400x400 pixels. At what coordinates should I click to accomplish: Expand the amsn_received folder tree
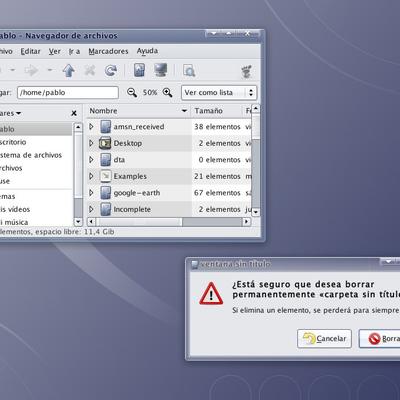[x=91, y=127]
